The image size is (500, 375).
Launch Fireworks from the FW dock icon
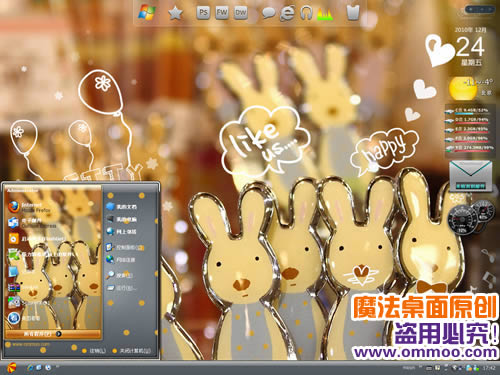pyautogui.click(x=222, y=13)
